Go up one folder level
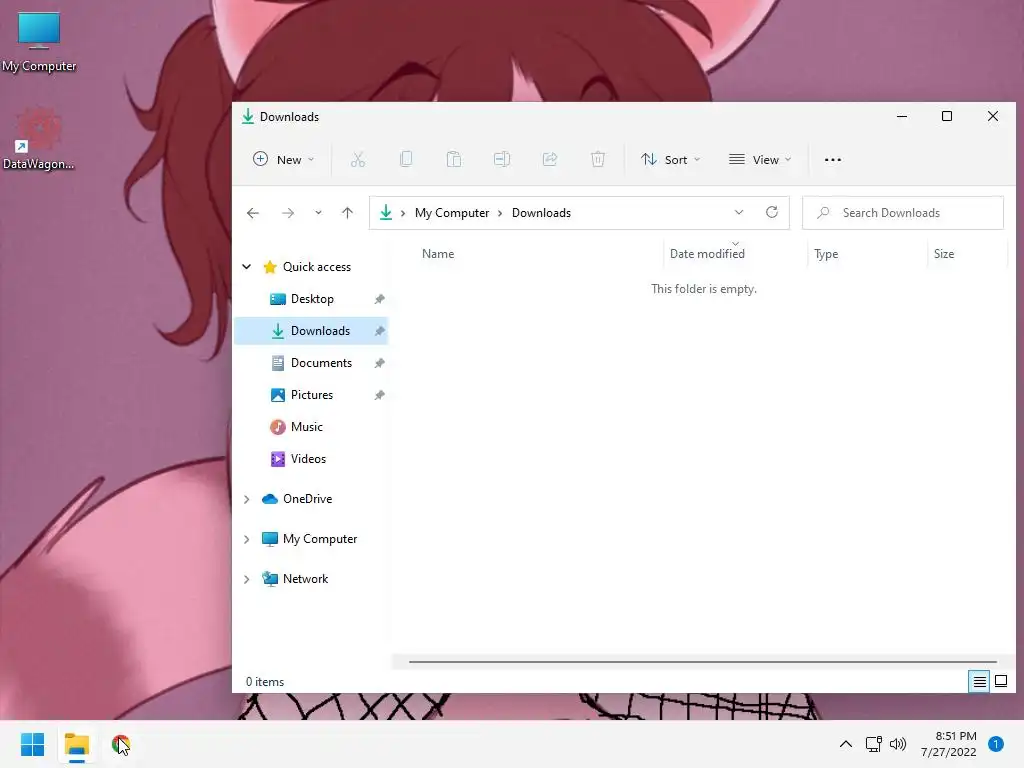This screenshot has height=768, width=1024. tap(347, 213)
